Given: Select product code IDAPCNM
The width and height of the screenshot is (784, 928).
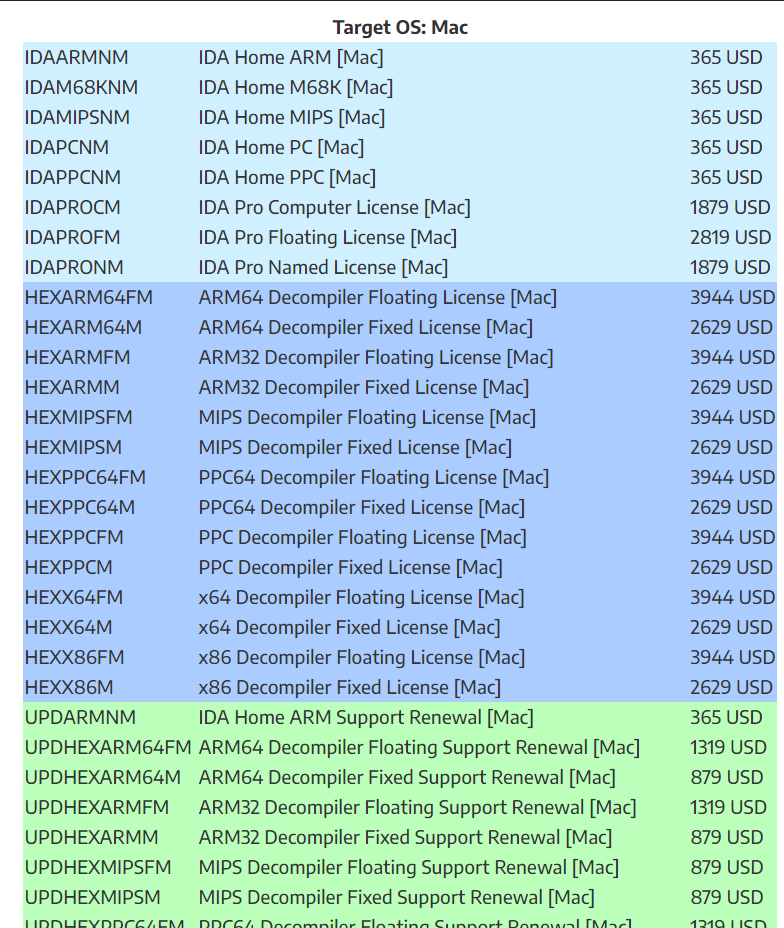Looking at the screenshot, I should click(x=67, y=147).
